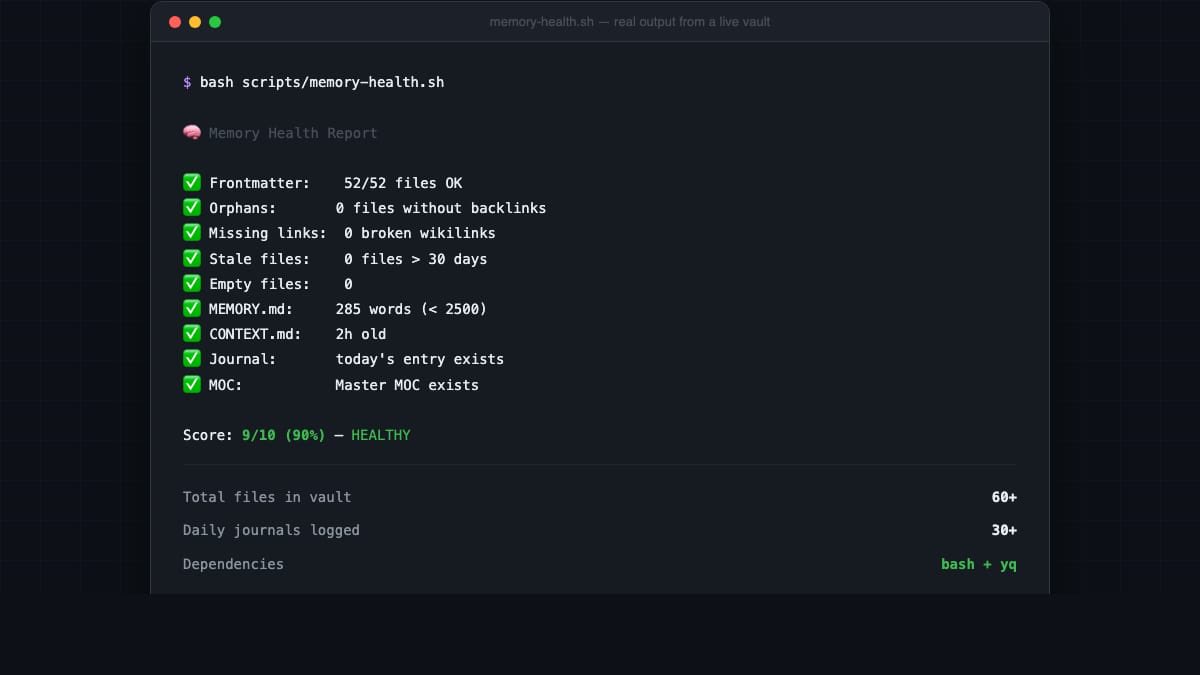Image resolution: width=1200 pixels, height=675 pixels.
Task: Select the text 0 files > 30 days
Action: tap(416, 259)
